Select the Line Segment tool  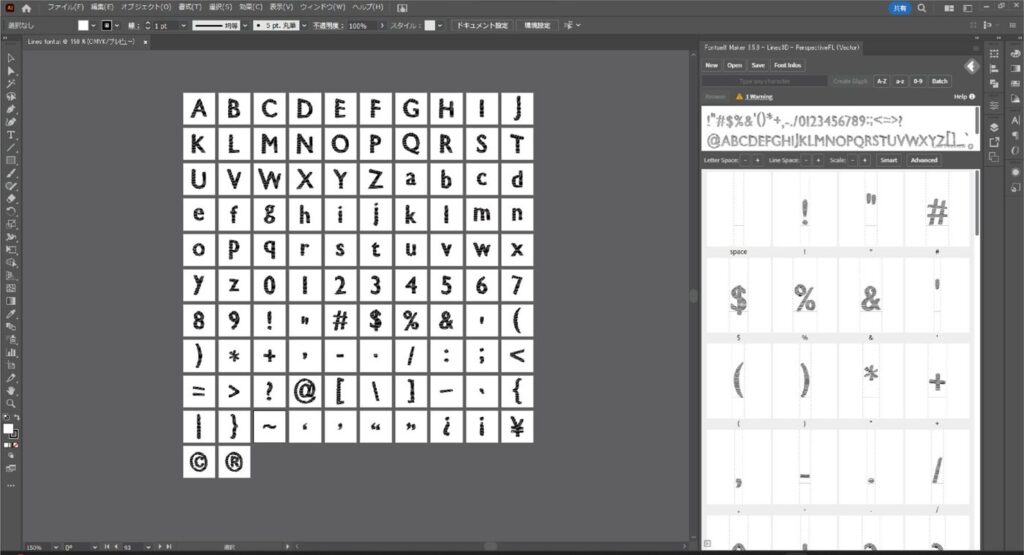click(11, 148)
